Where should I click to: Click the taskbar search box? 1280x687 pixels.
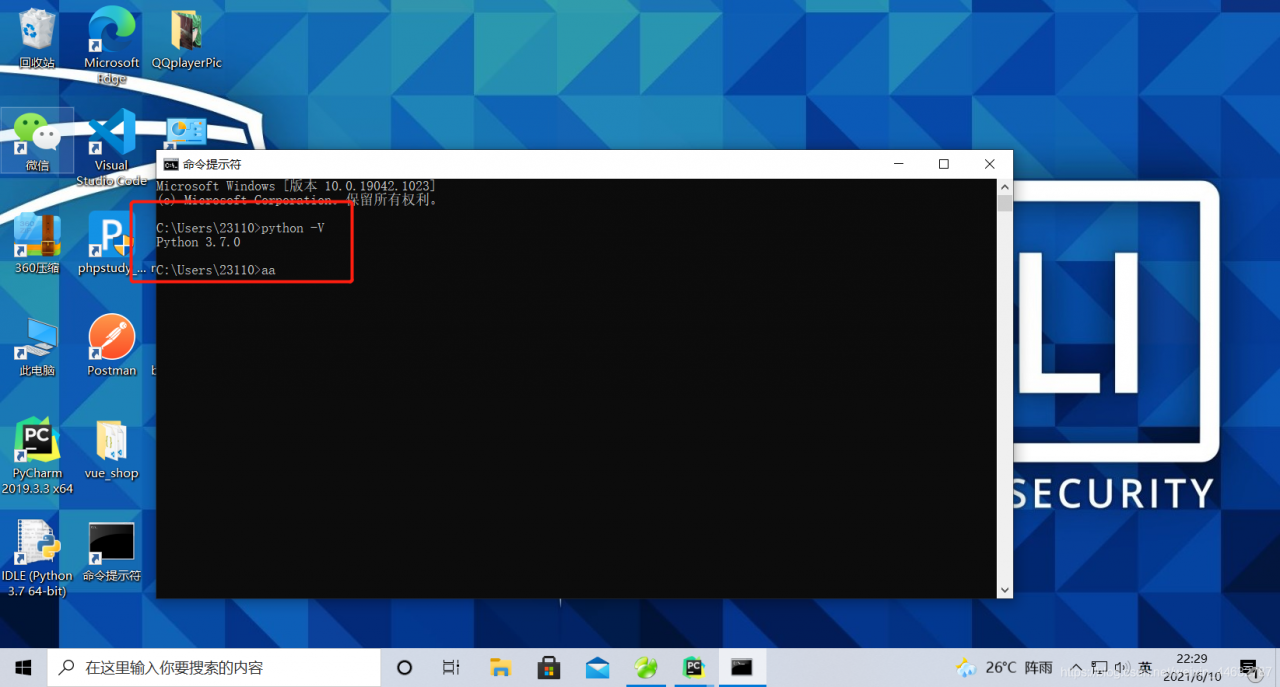tap(214, 667)
